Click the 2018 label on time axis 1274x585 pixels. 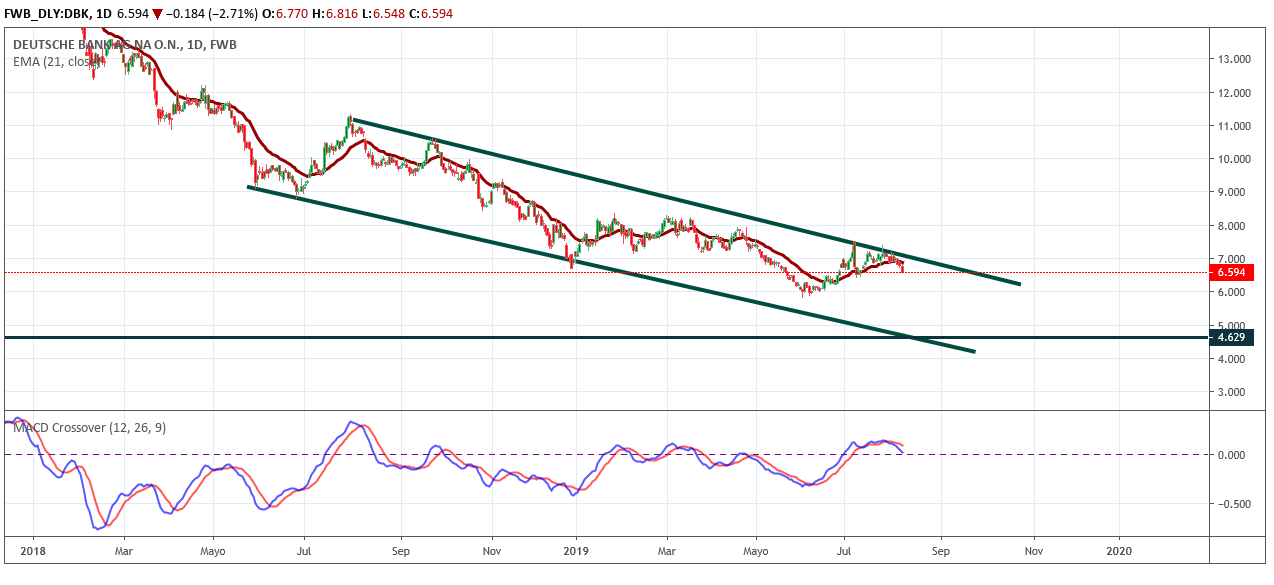tap(32, 550)
